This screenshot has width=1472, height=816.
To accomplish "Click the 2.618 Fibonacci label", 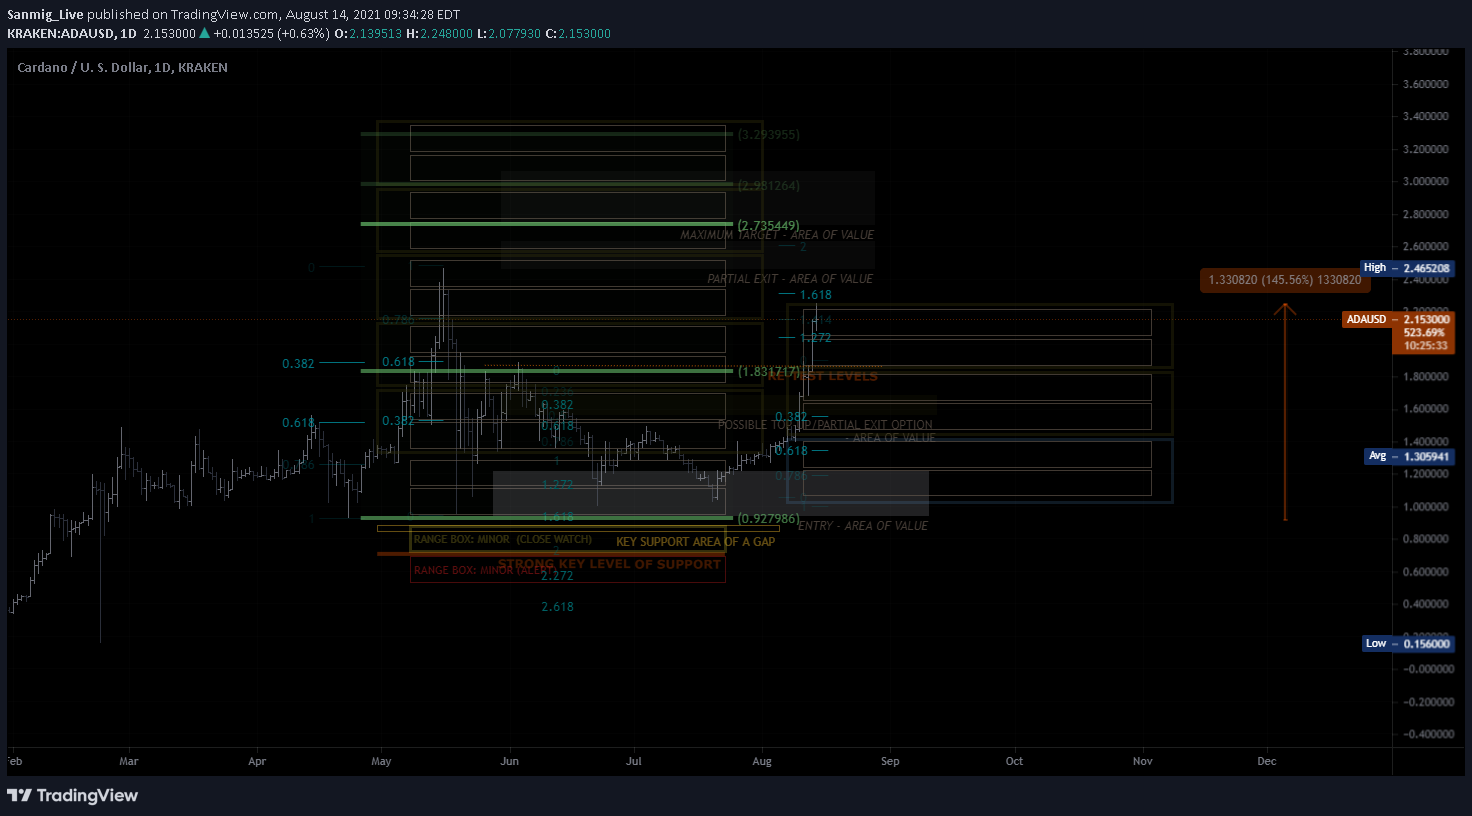I will coord(557,607).
